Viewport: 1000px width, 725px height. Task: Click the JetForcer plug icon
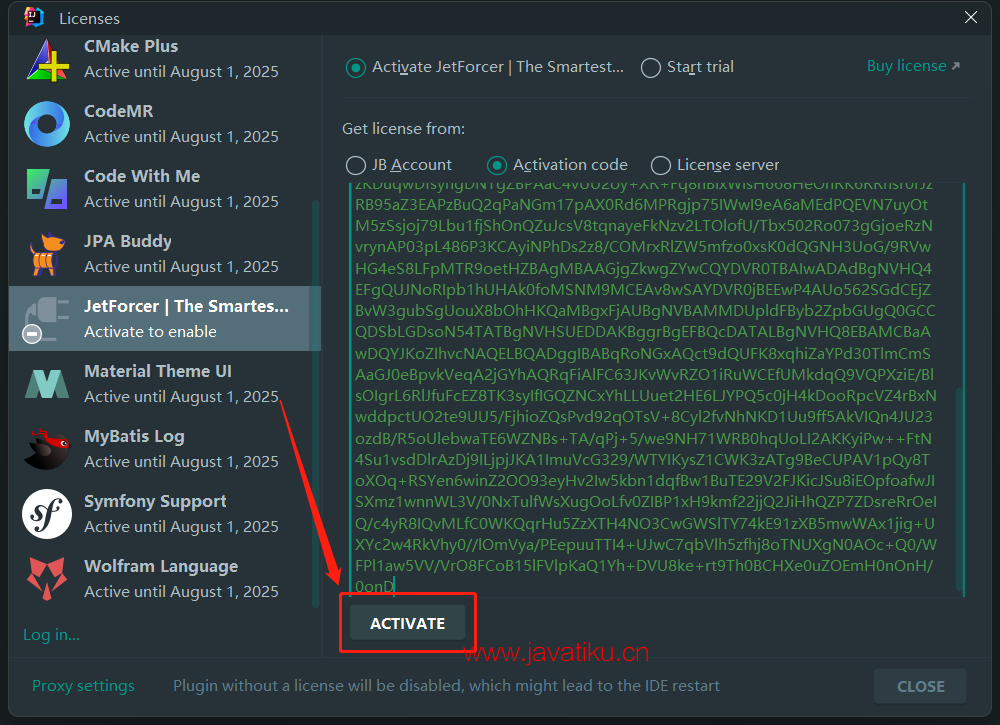pyautogui.click(x=45, y=319)
